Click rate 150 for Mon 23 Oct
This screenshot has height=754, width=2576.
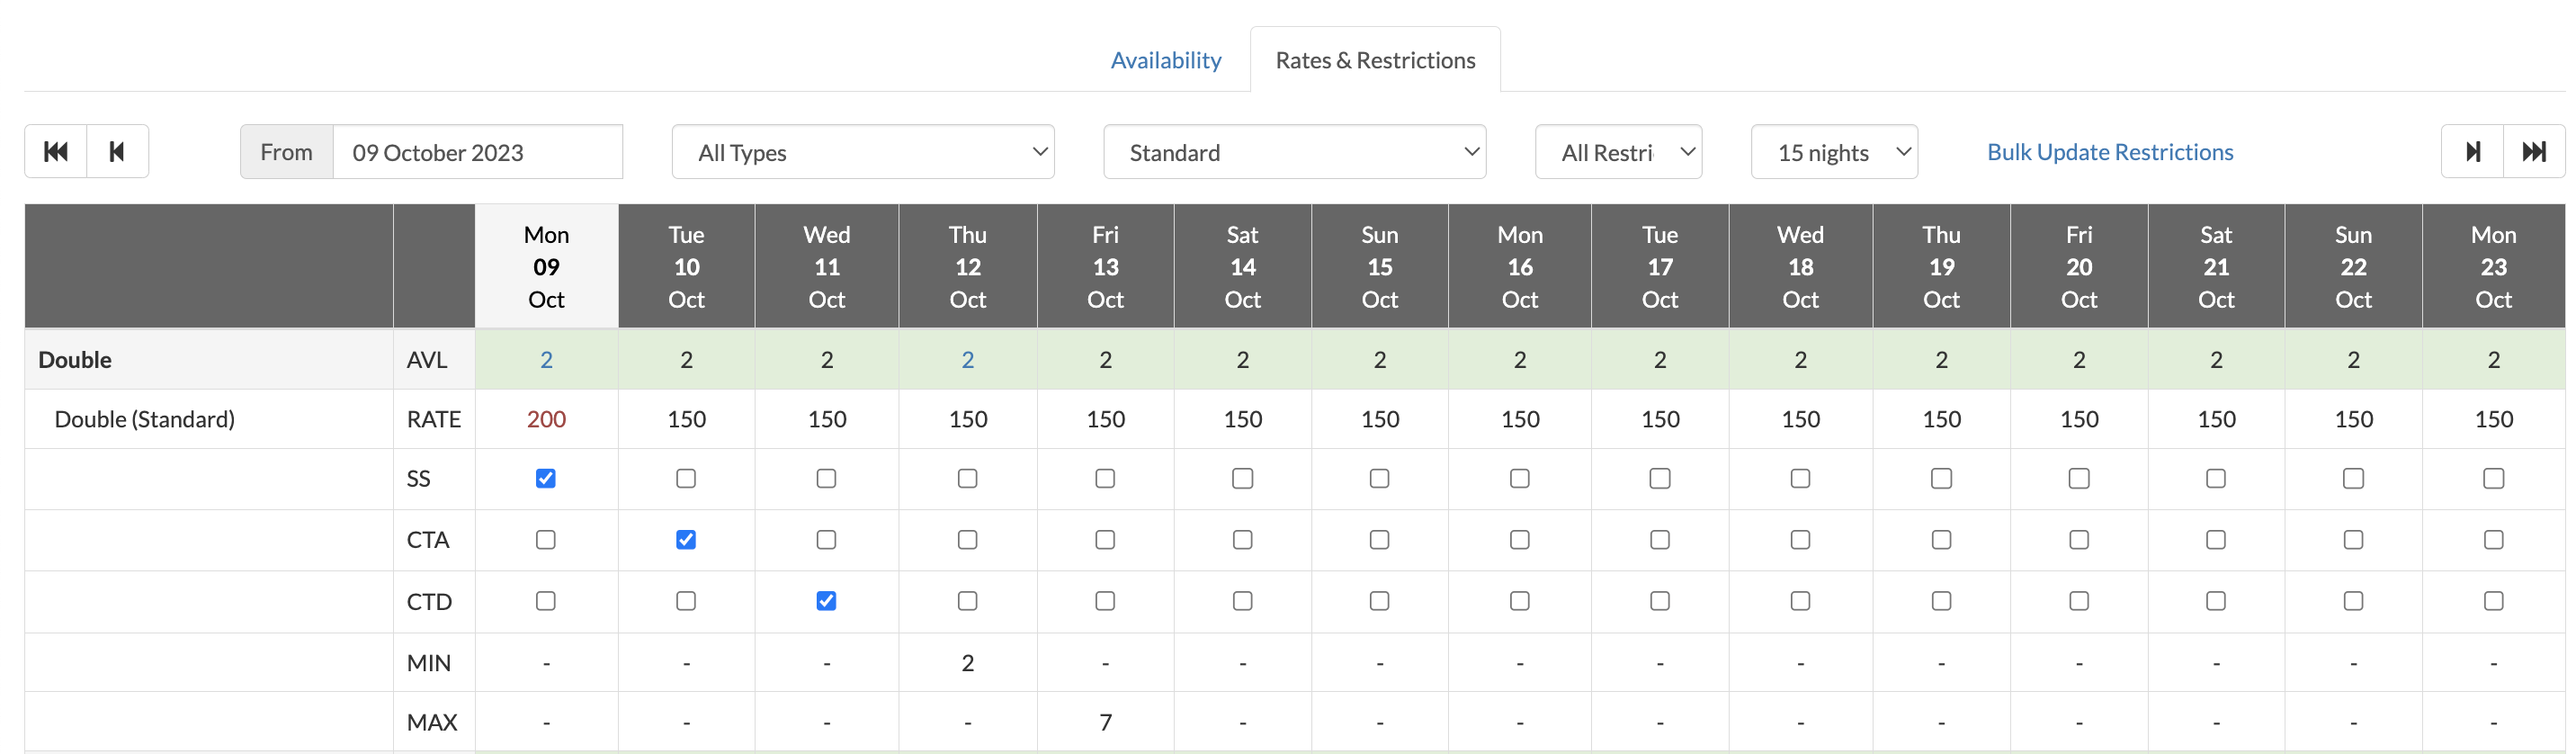coord(2494,419)
